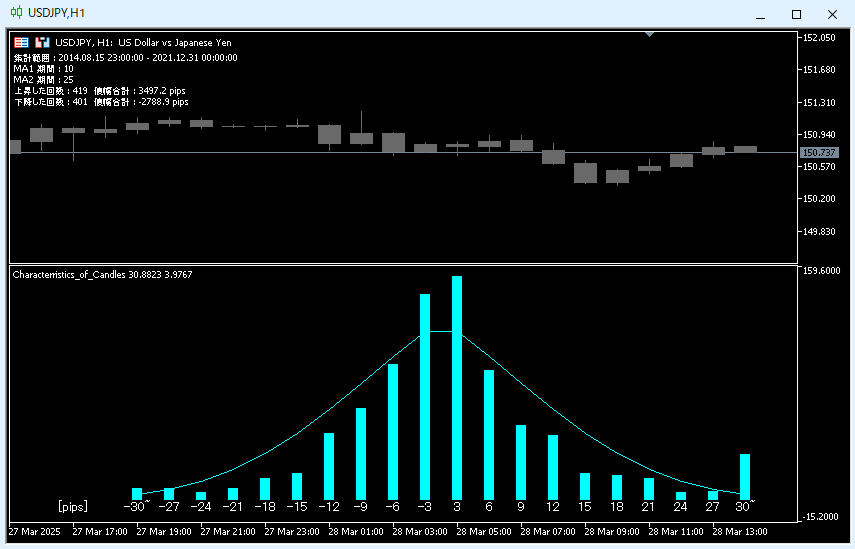Select the cyan bar above the -3 label

(425, 397)
